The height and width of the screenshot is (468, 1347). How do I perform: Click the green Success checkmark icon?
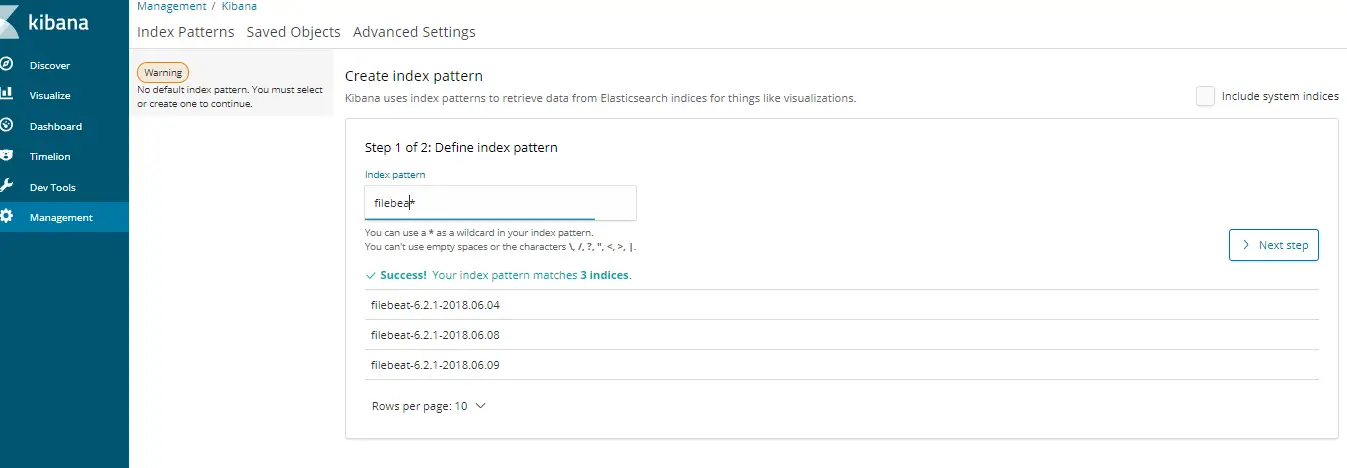click(371, 274)
